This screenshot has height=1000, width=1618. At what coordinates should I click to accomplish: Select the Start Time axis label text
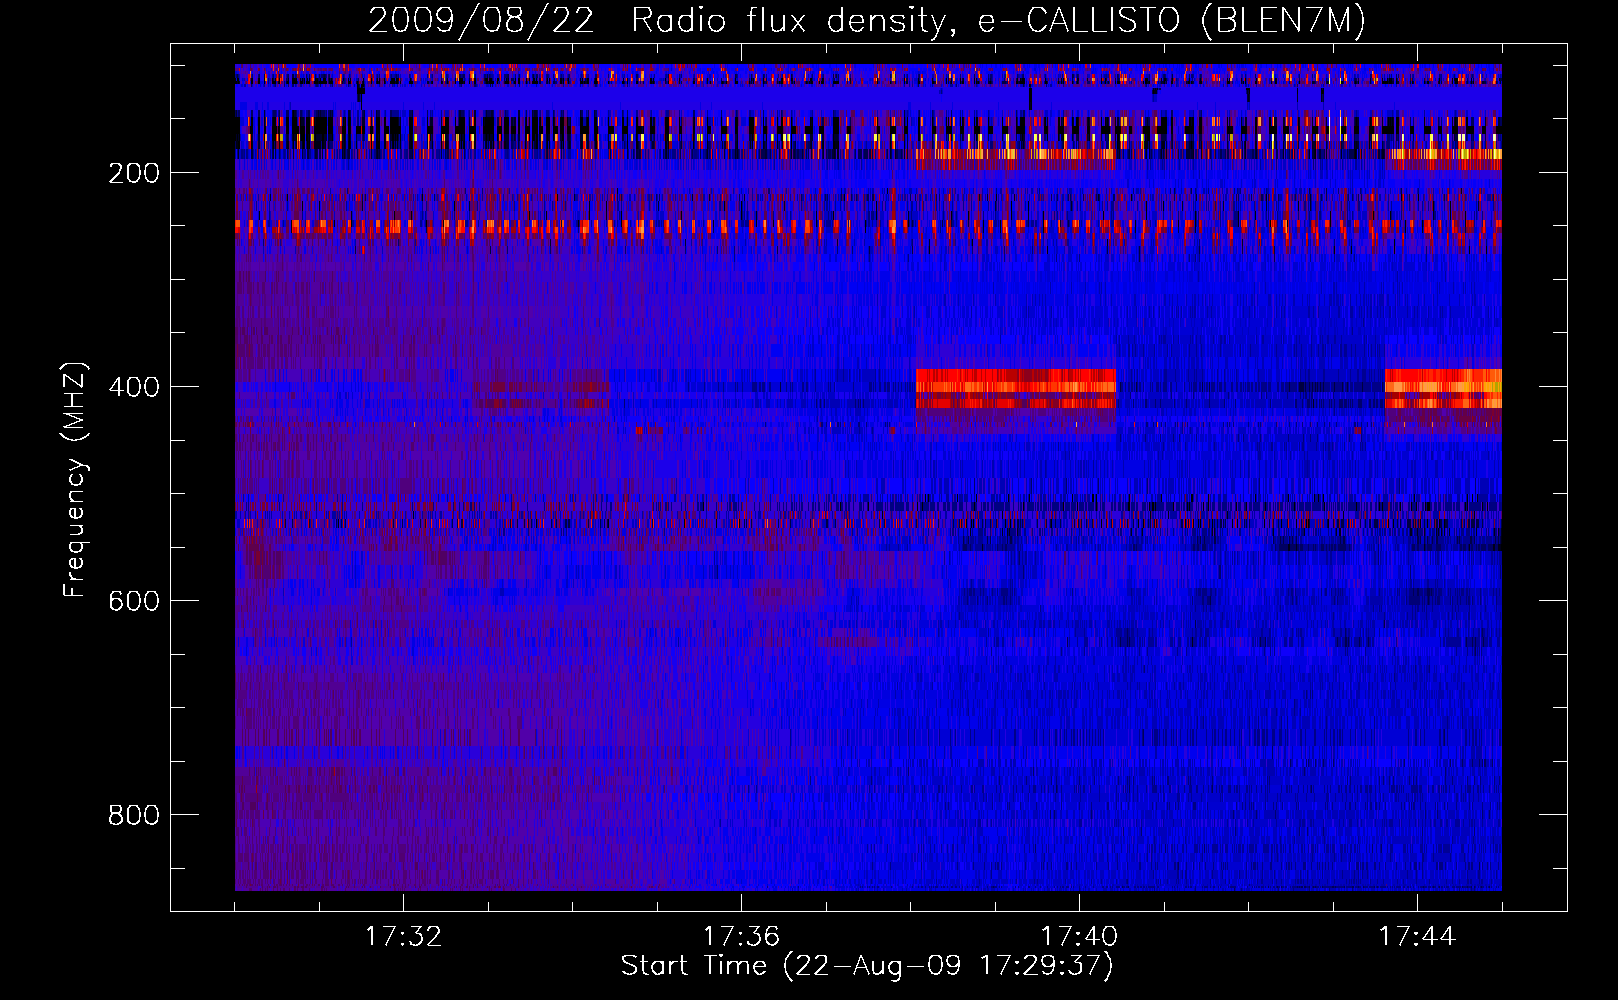(x=867, y=966)
